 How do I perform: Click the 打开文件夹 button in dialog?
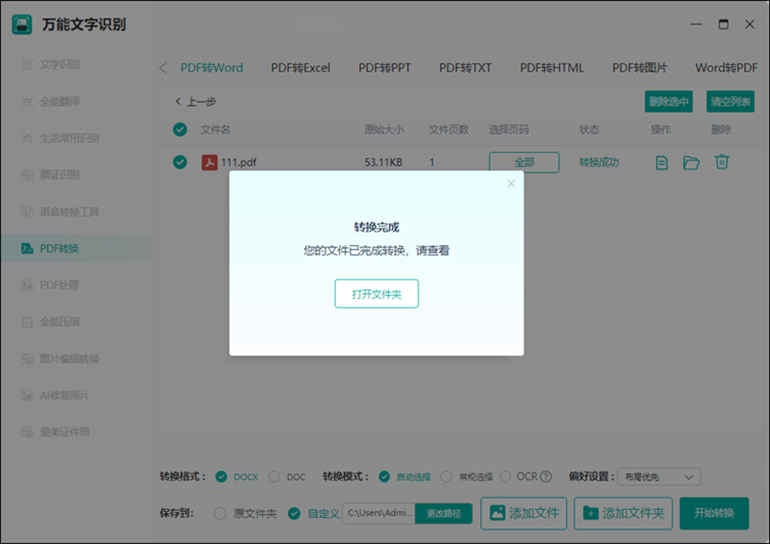point(376,294)
